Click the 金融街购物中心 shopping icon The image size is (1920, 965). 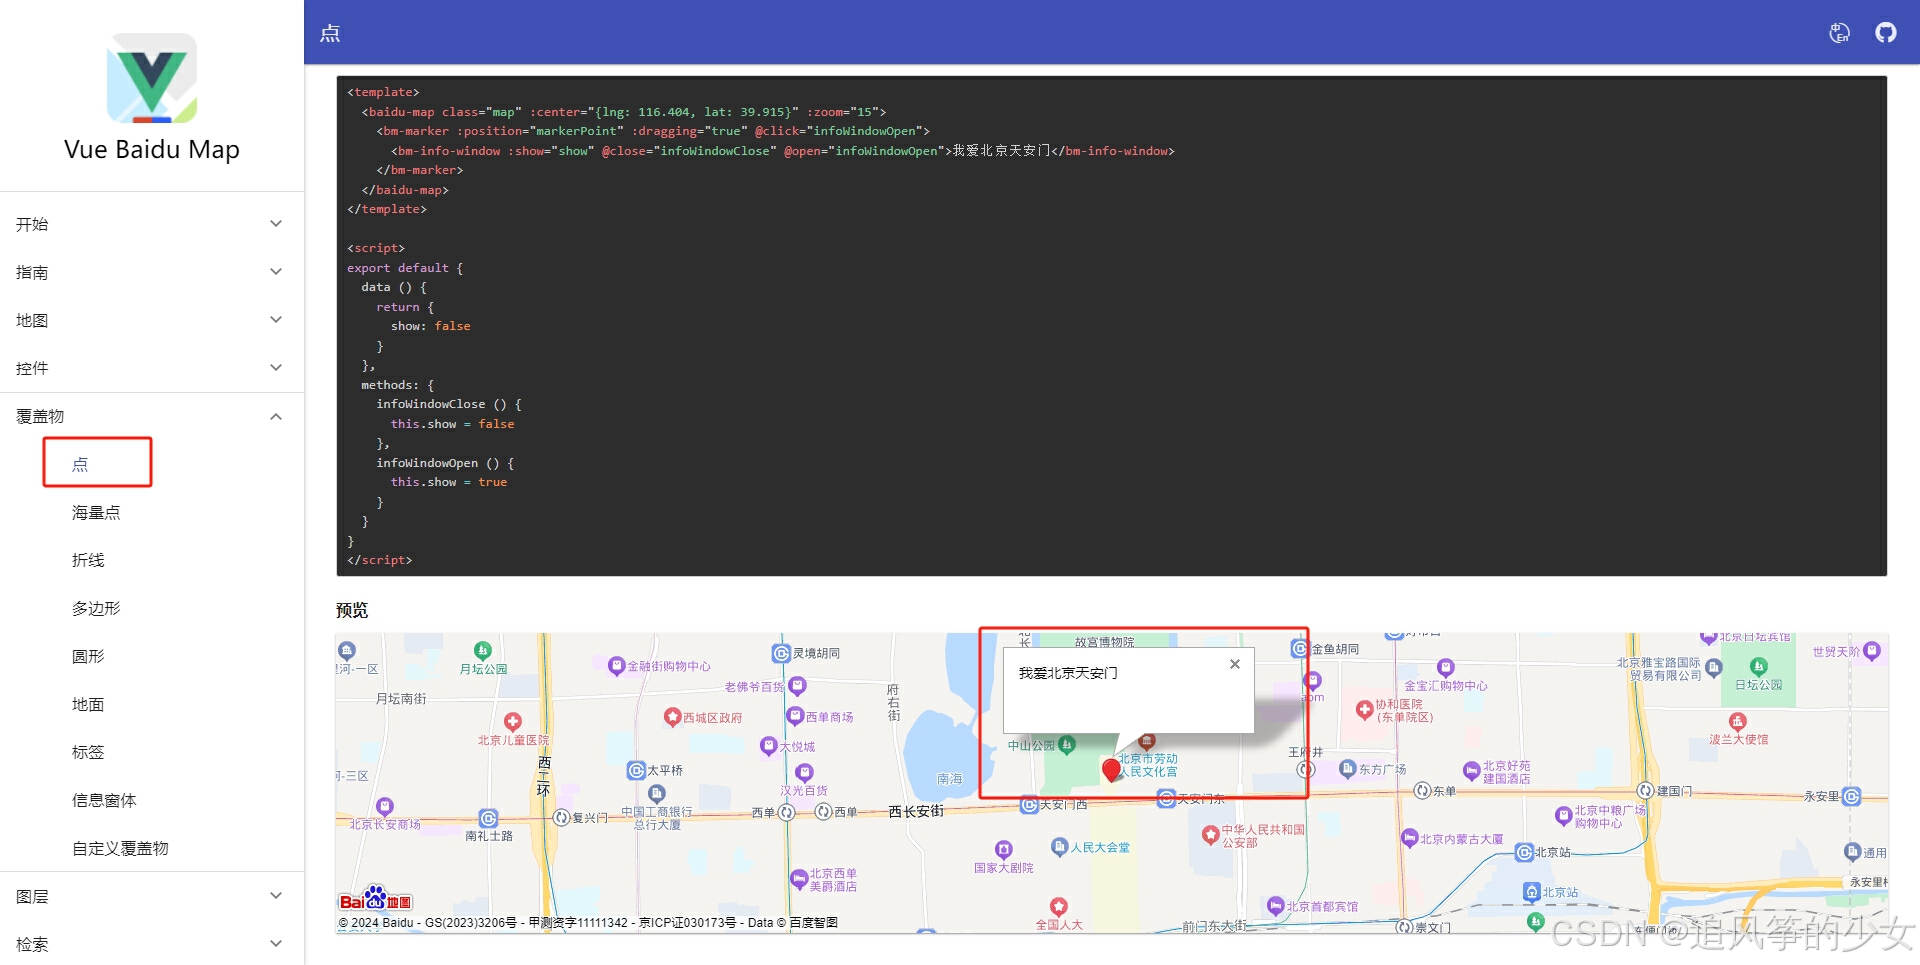[x=616, y=665]
